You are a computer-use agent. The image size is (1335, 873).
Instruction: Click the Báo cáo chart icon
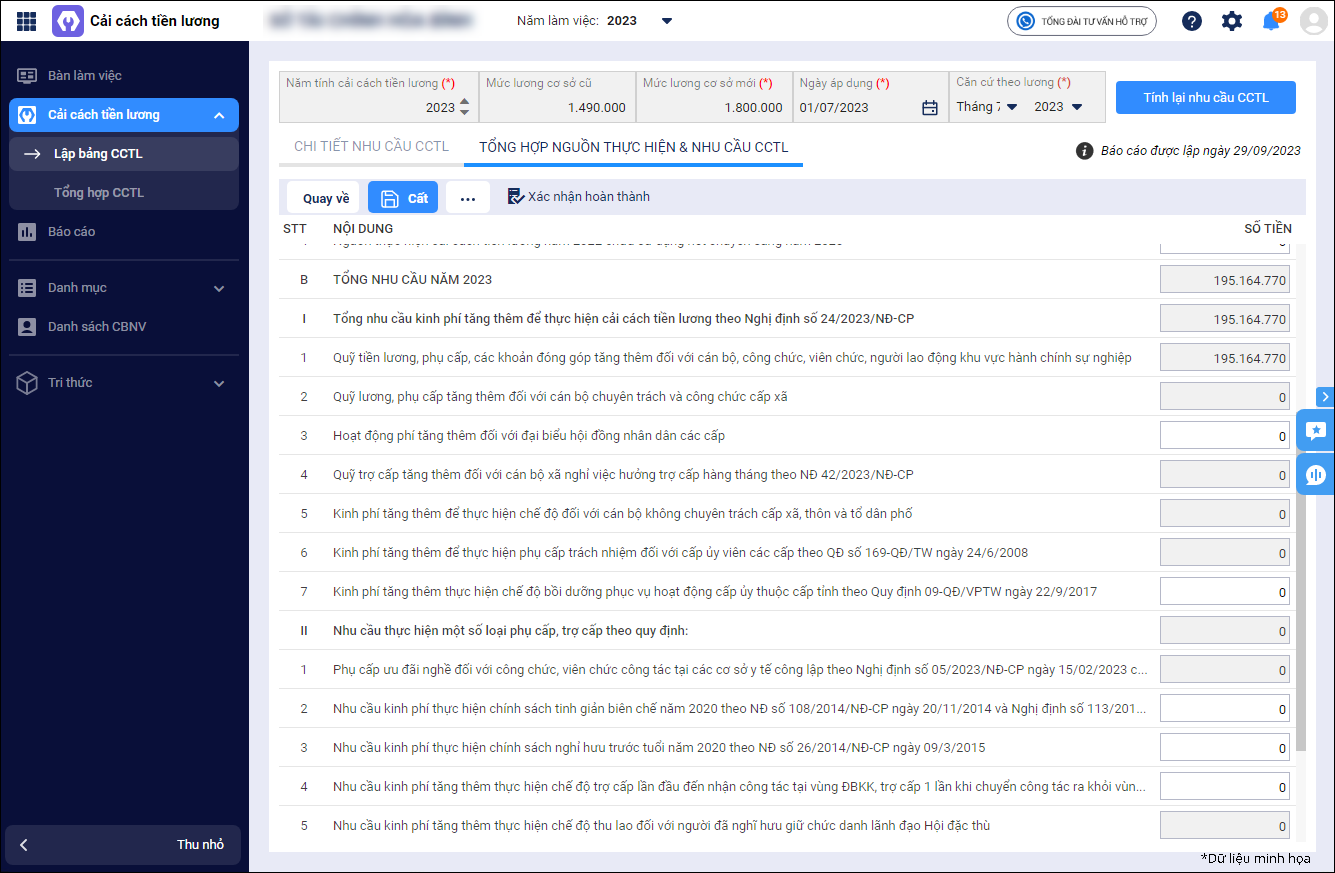click(x=27, y=232)
